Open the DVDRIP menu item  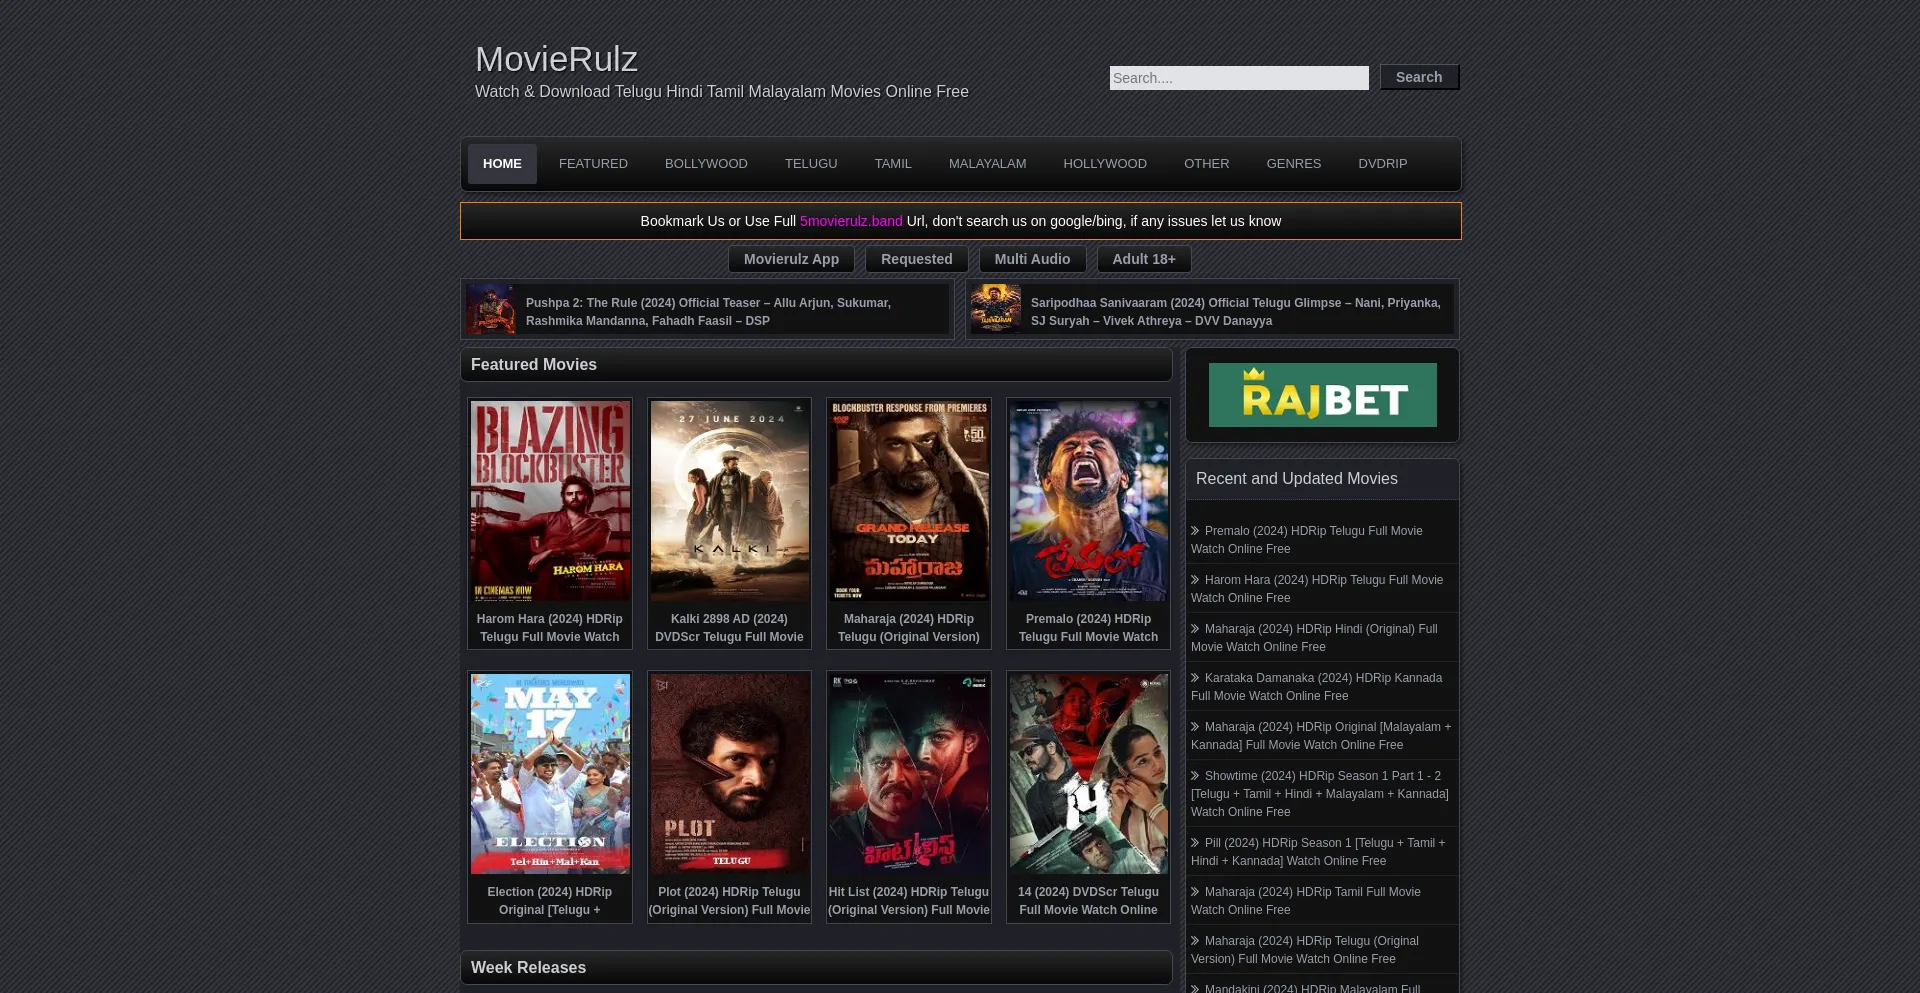[1382, 164]
